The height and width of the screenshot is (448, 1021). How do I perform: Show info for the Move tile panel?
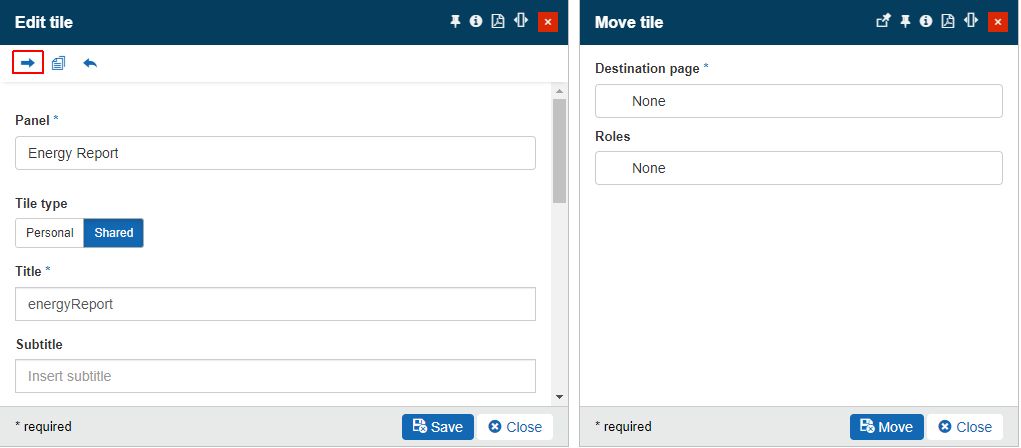pyautogui.click(x=926, y=22)
